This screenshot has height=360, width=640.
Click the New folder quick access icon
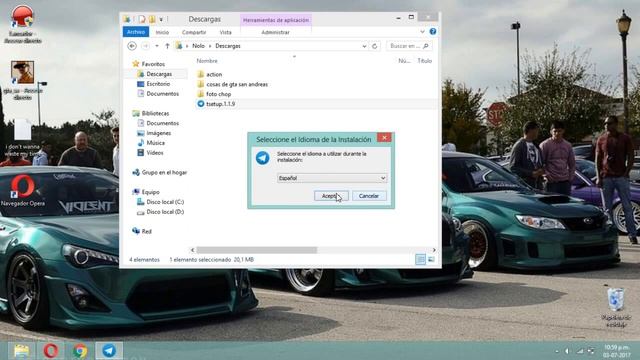tap(152, 19)
